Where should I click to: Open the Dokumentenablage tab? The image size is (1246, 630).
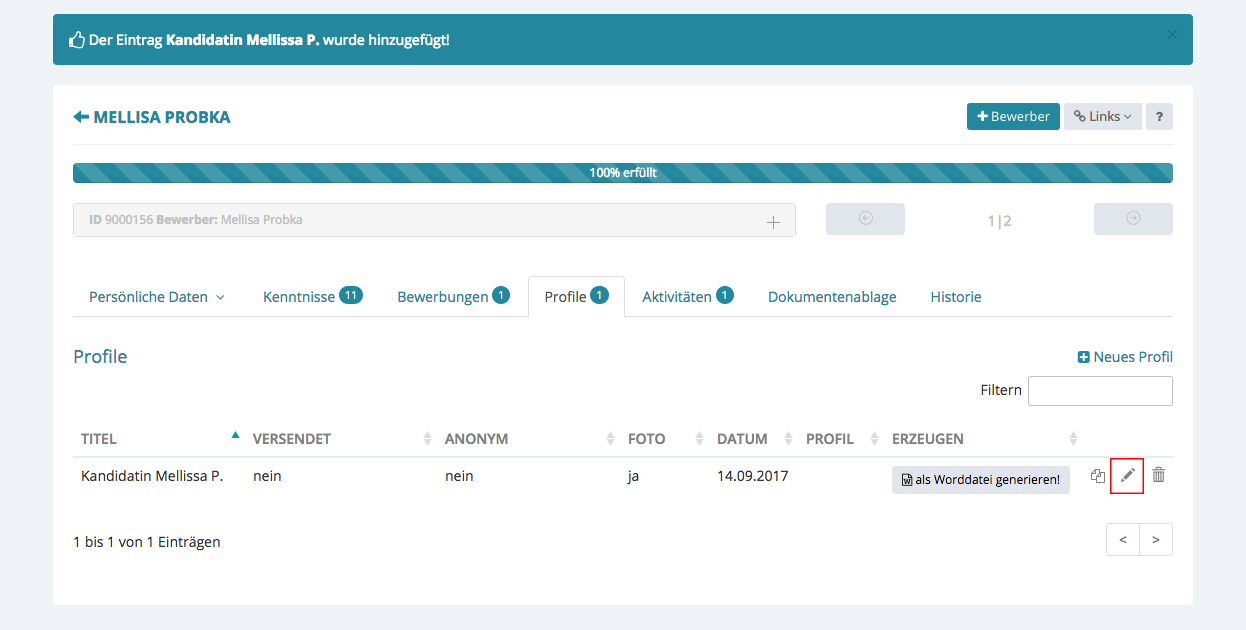pos(831,297)
